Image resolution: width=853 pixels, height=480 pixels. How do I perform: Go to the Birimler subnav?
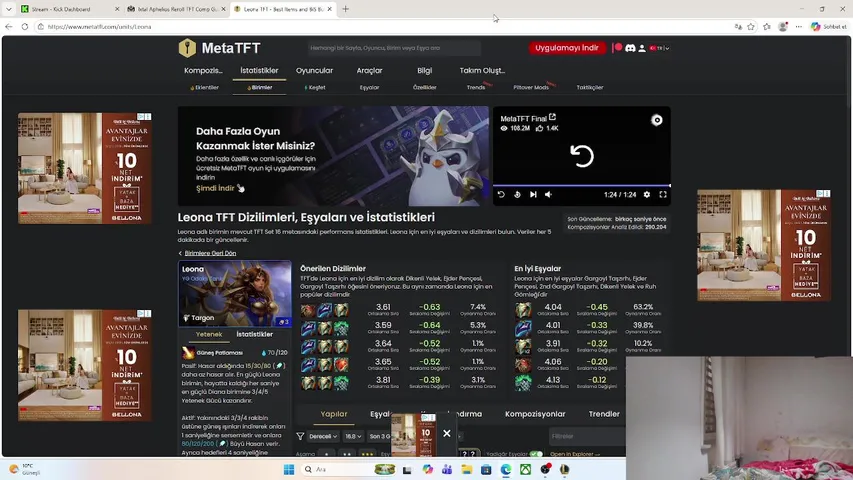click(259, 87)
